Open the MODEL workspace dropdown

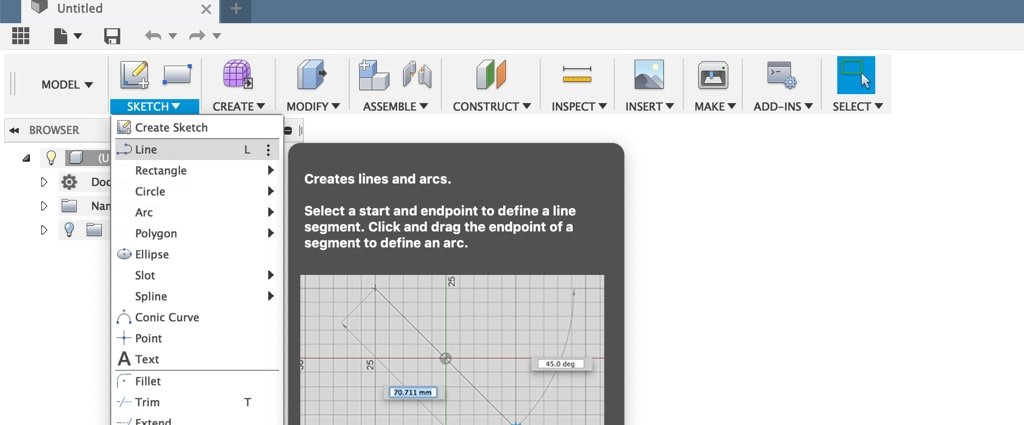[67, 85]
